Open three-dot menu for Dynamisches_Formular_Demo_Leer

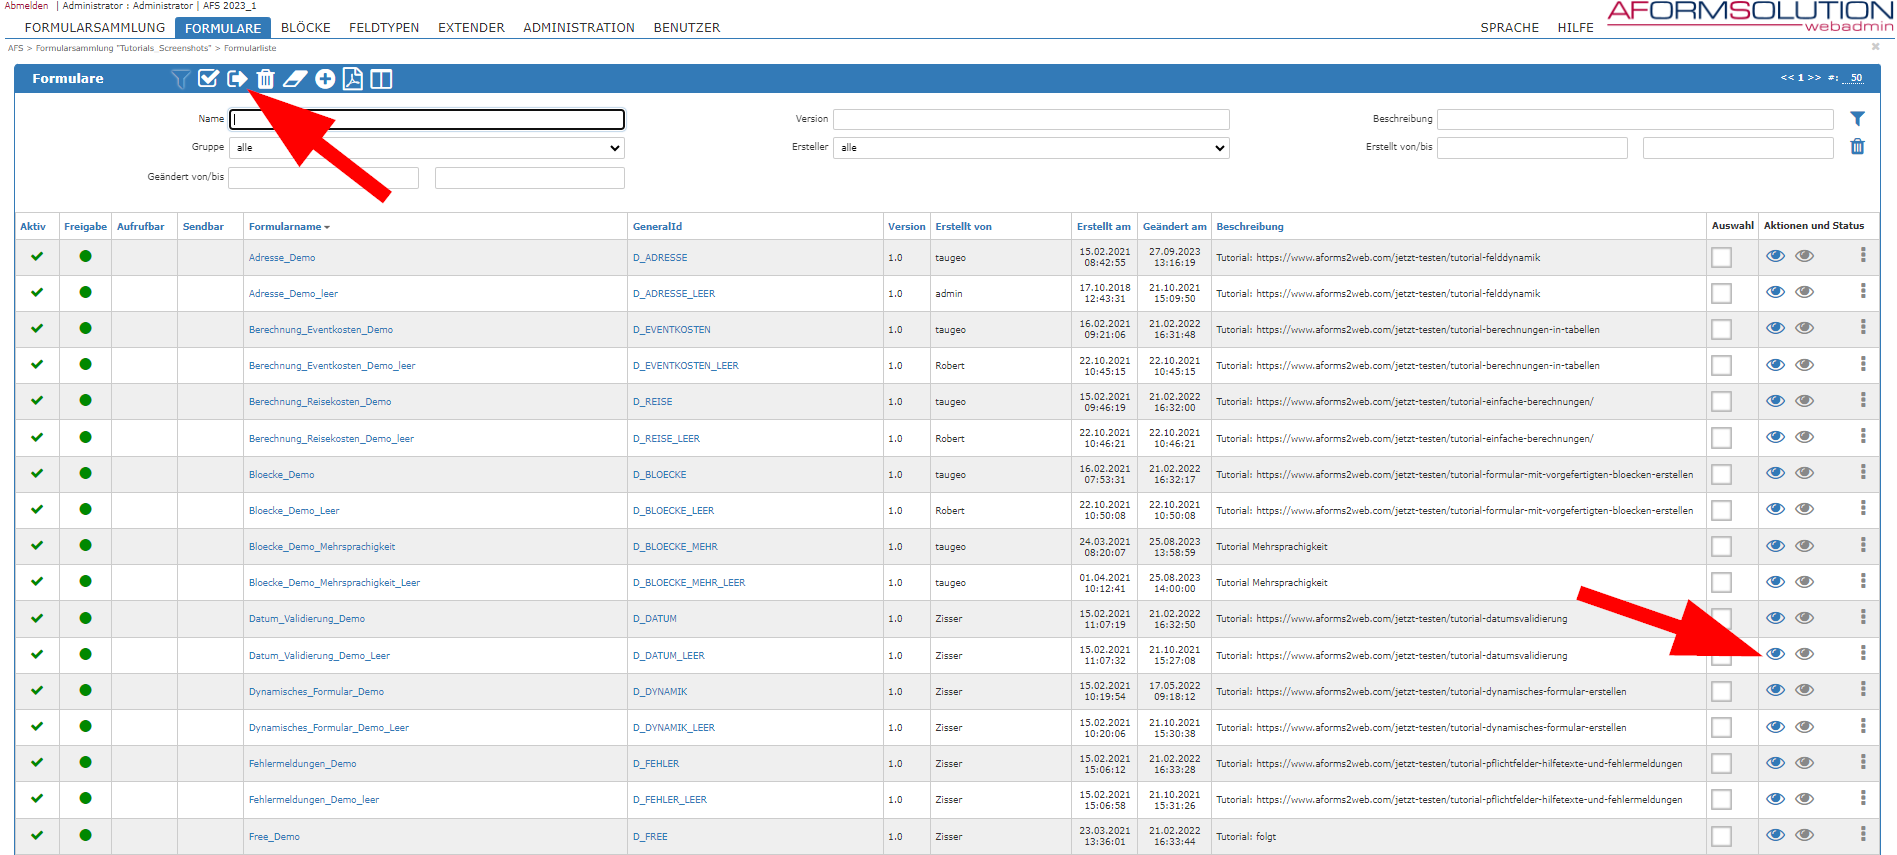pos(1863,726)
